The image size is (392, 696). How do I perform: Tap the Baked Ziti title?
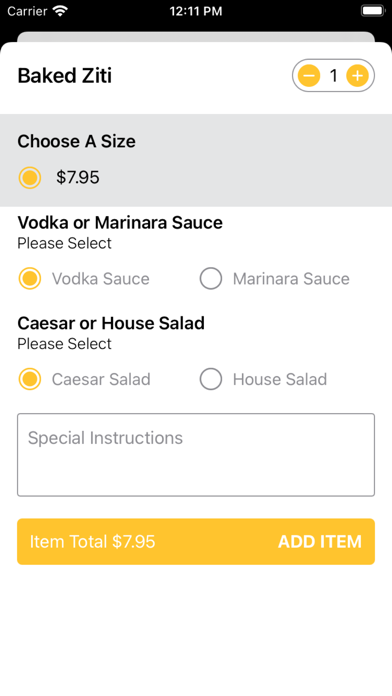point(65,75)
